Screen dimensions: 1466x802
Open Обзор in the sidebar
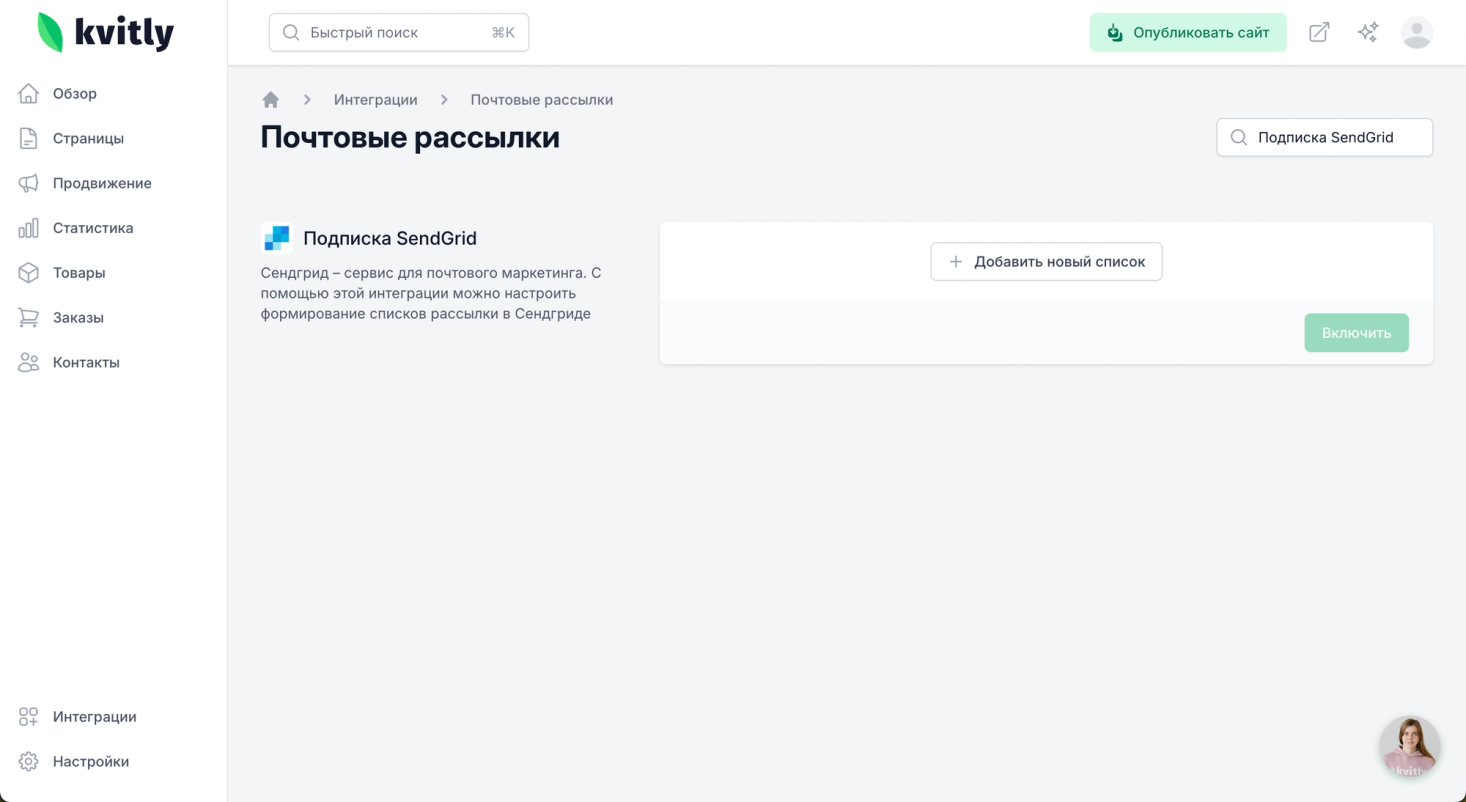(x=75, y=94)
